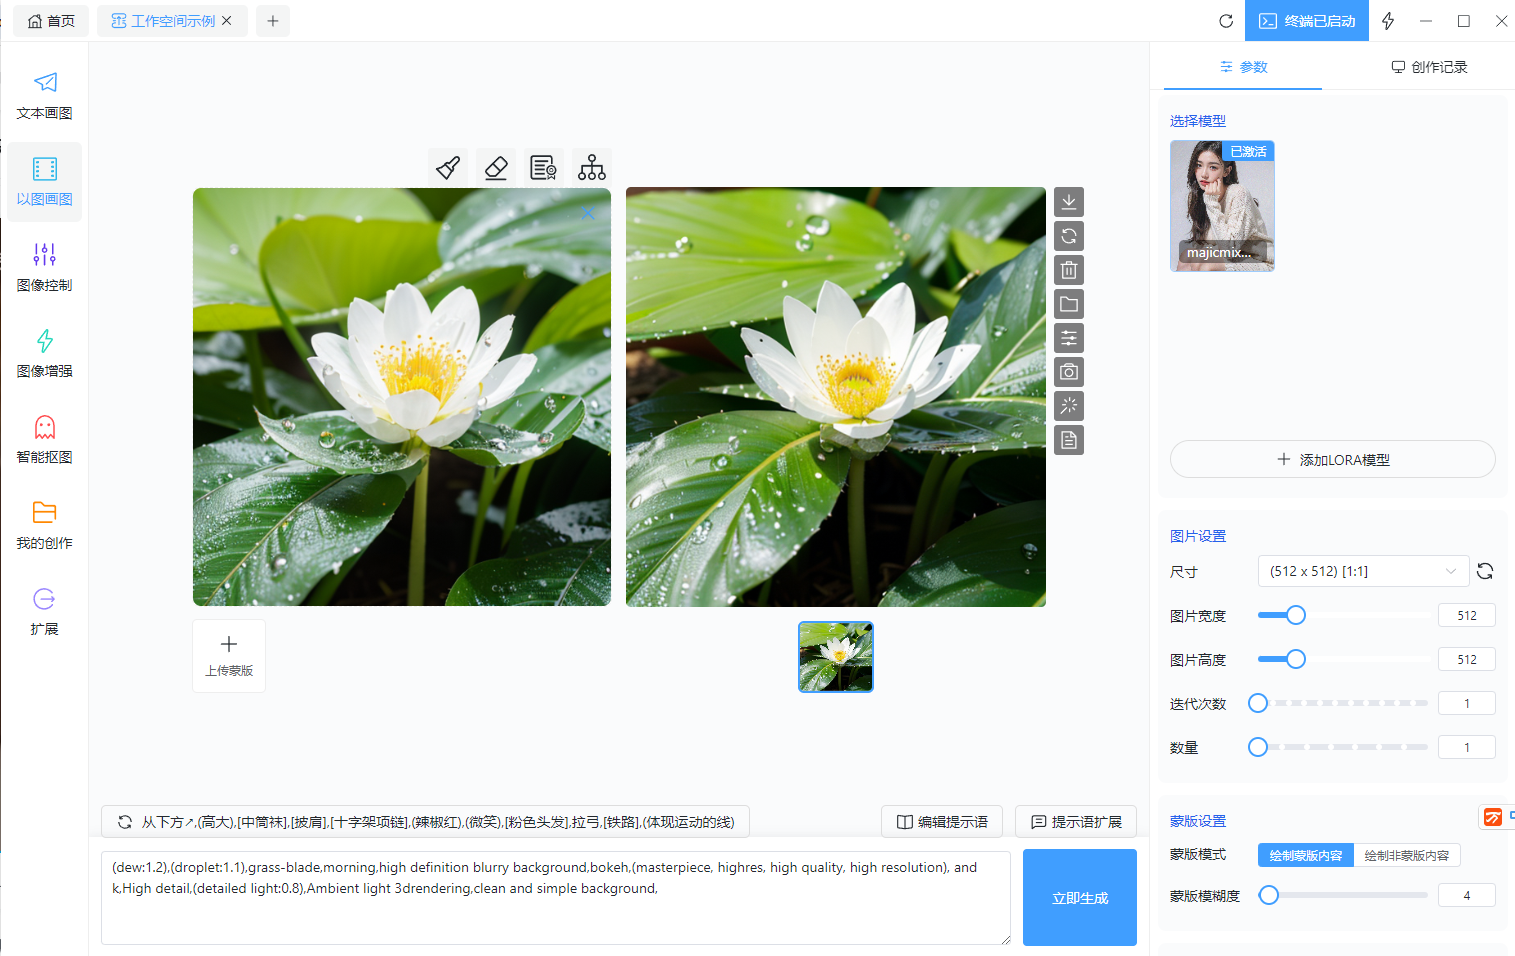This screenshot has height=956, width=1515.
Task: Open the 尺寸 size dropdown
Action: (x=1362, y=571)
